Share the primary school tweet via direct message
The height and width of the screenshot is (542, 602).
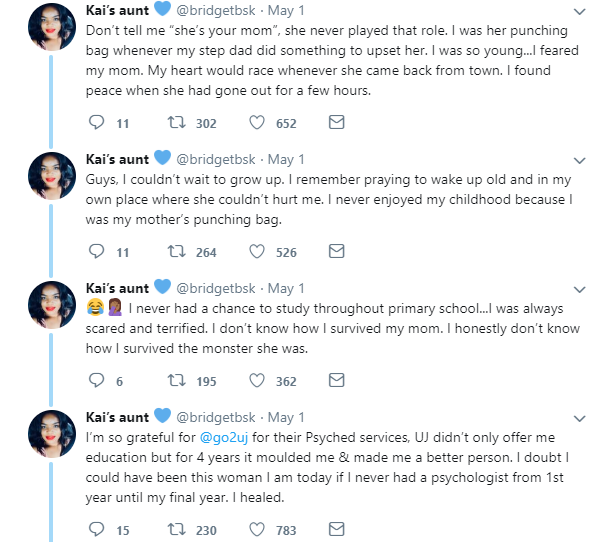point(337,380)
